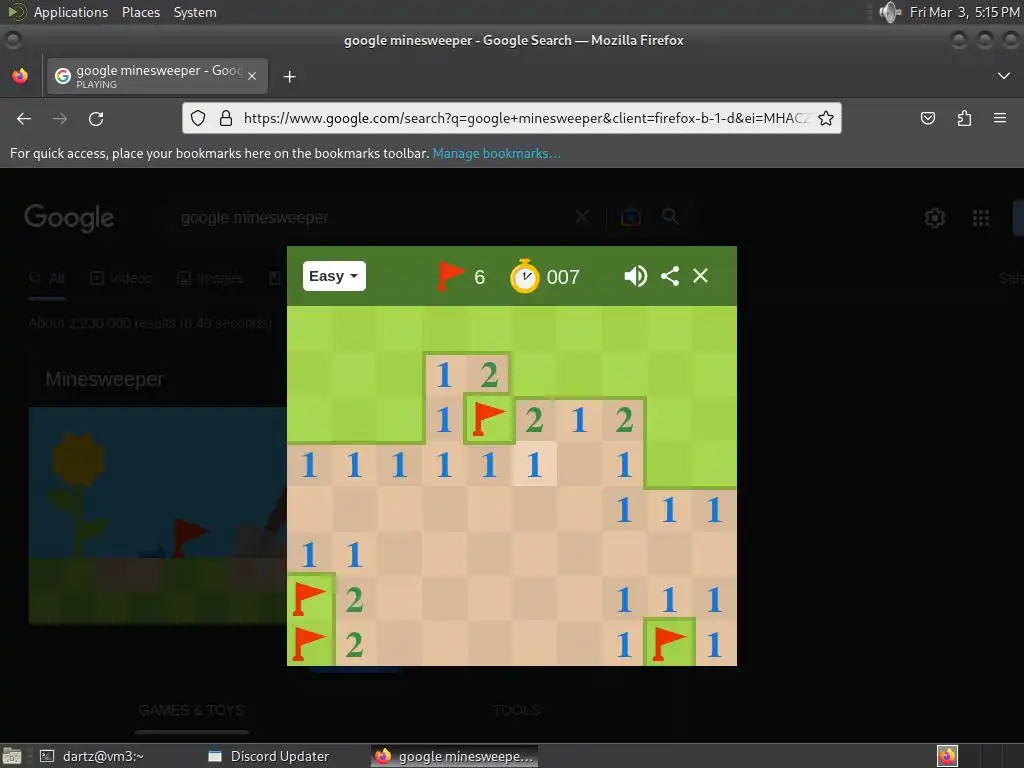Close the Minesweeper game overlay
1024x768 pixels.
[x=701, y=276]
